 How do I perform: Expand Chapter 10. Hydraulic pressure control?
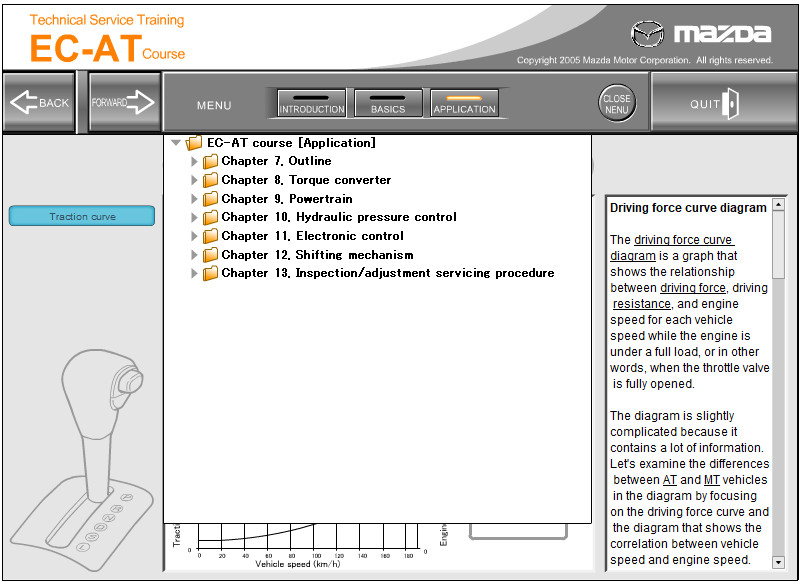[x=194, y=217]
